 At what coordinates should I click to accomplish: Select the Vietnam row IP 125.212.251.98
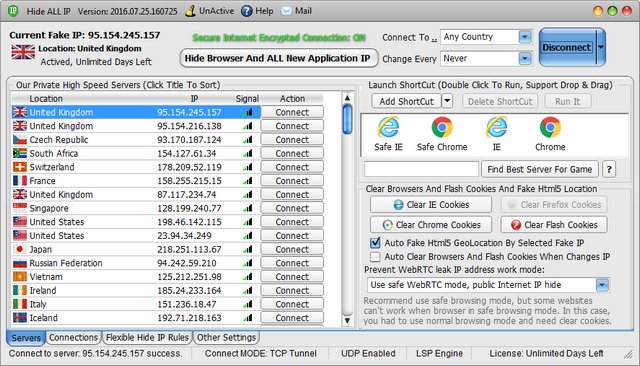136,277
